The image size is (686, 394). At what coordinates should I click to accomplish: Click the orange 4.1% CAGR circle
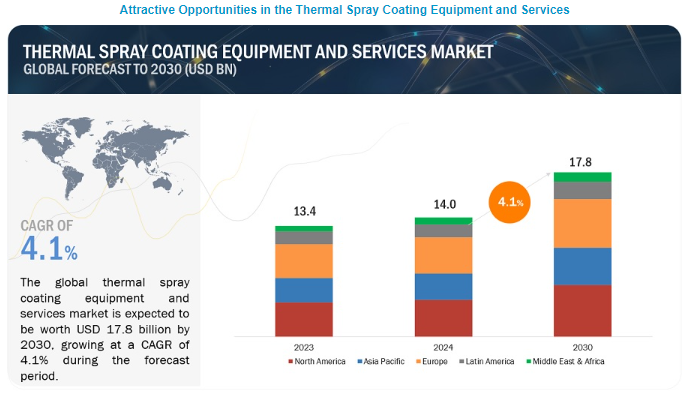click(x=510, y=202)
